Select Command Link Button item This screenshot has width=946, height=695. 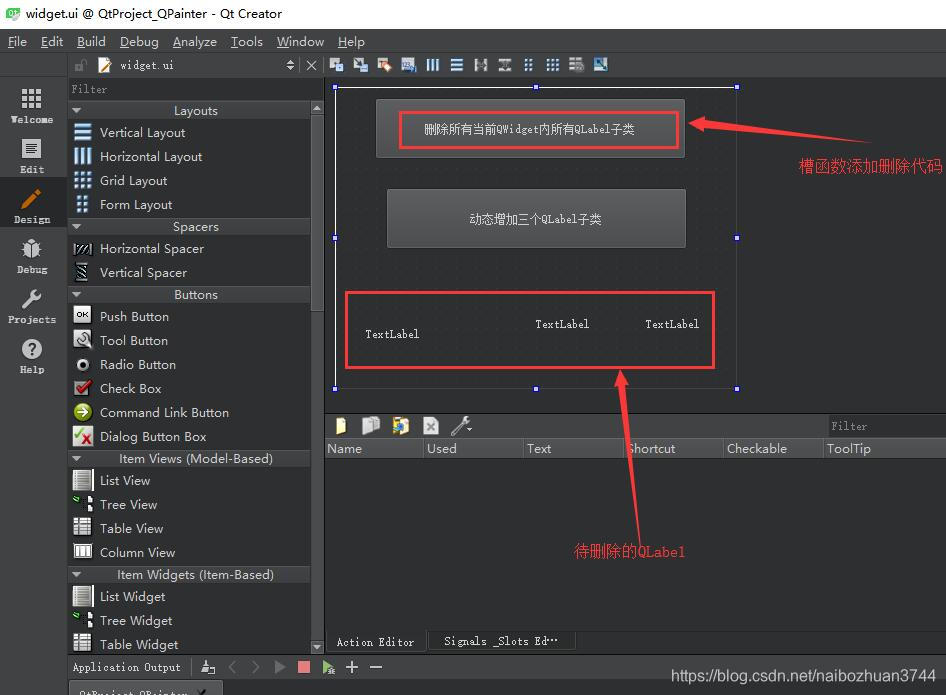[164, 413]
